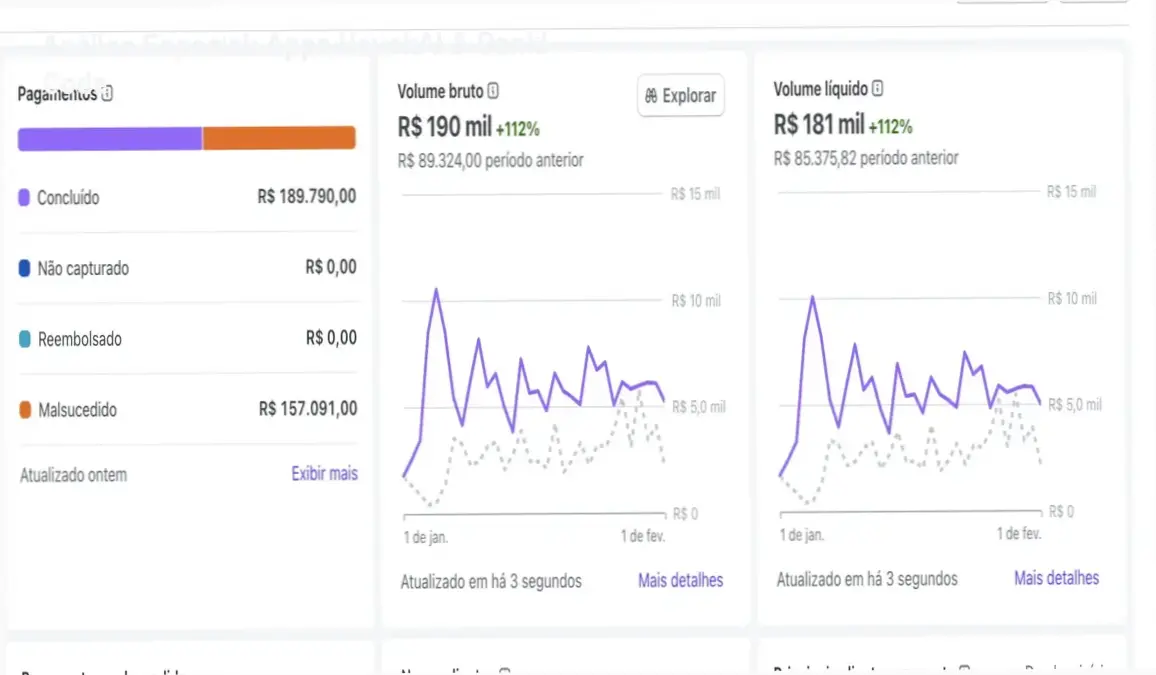
Task: Click the R$ 10 mil axis label in Volume bruto
Action: point(696,301)
